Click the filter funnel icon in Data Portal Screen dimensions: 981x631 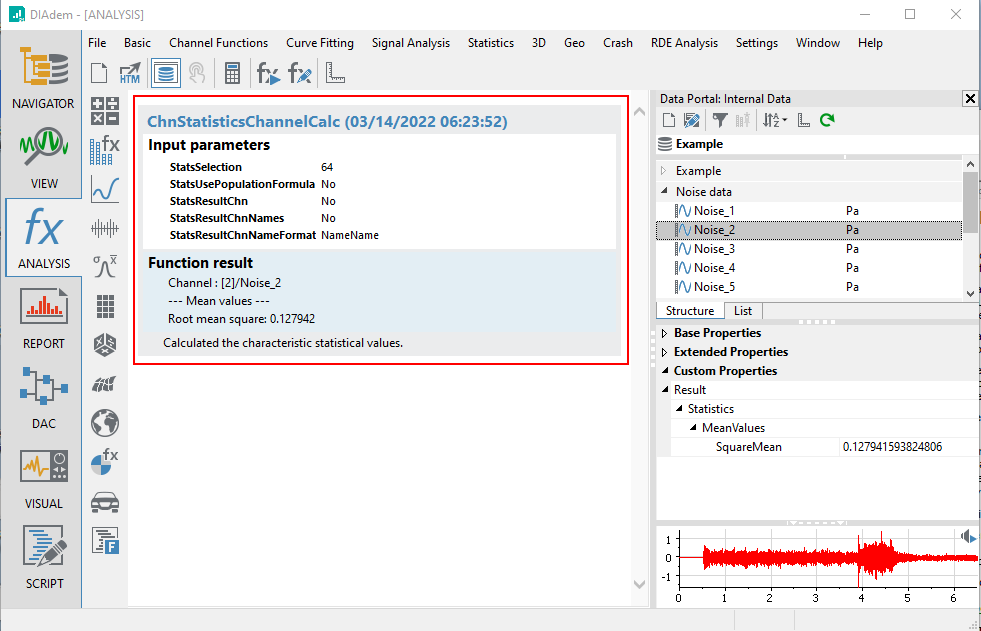tap(719, 120)
